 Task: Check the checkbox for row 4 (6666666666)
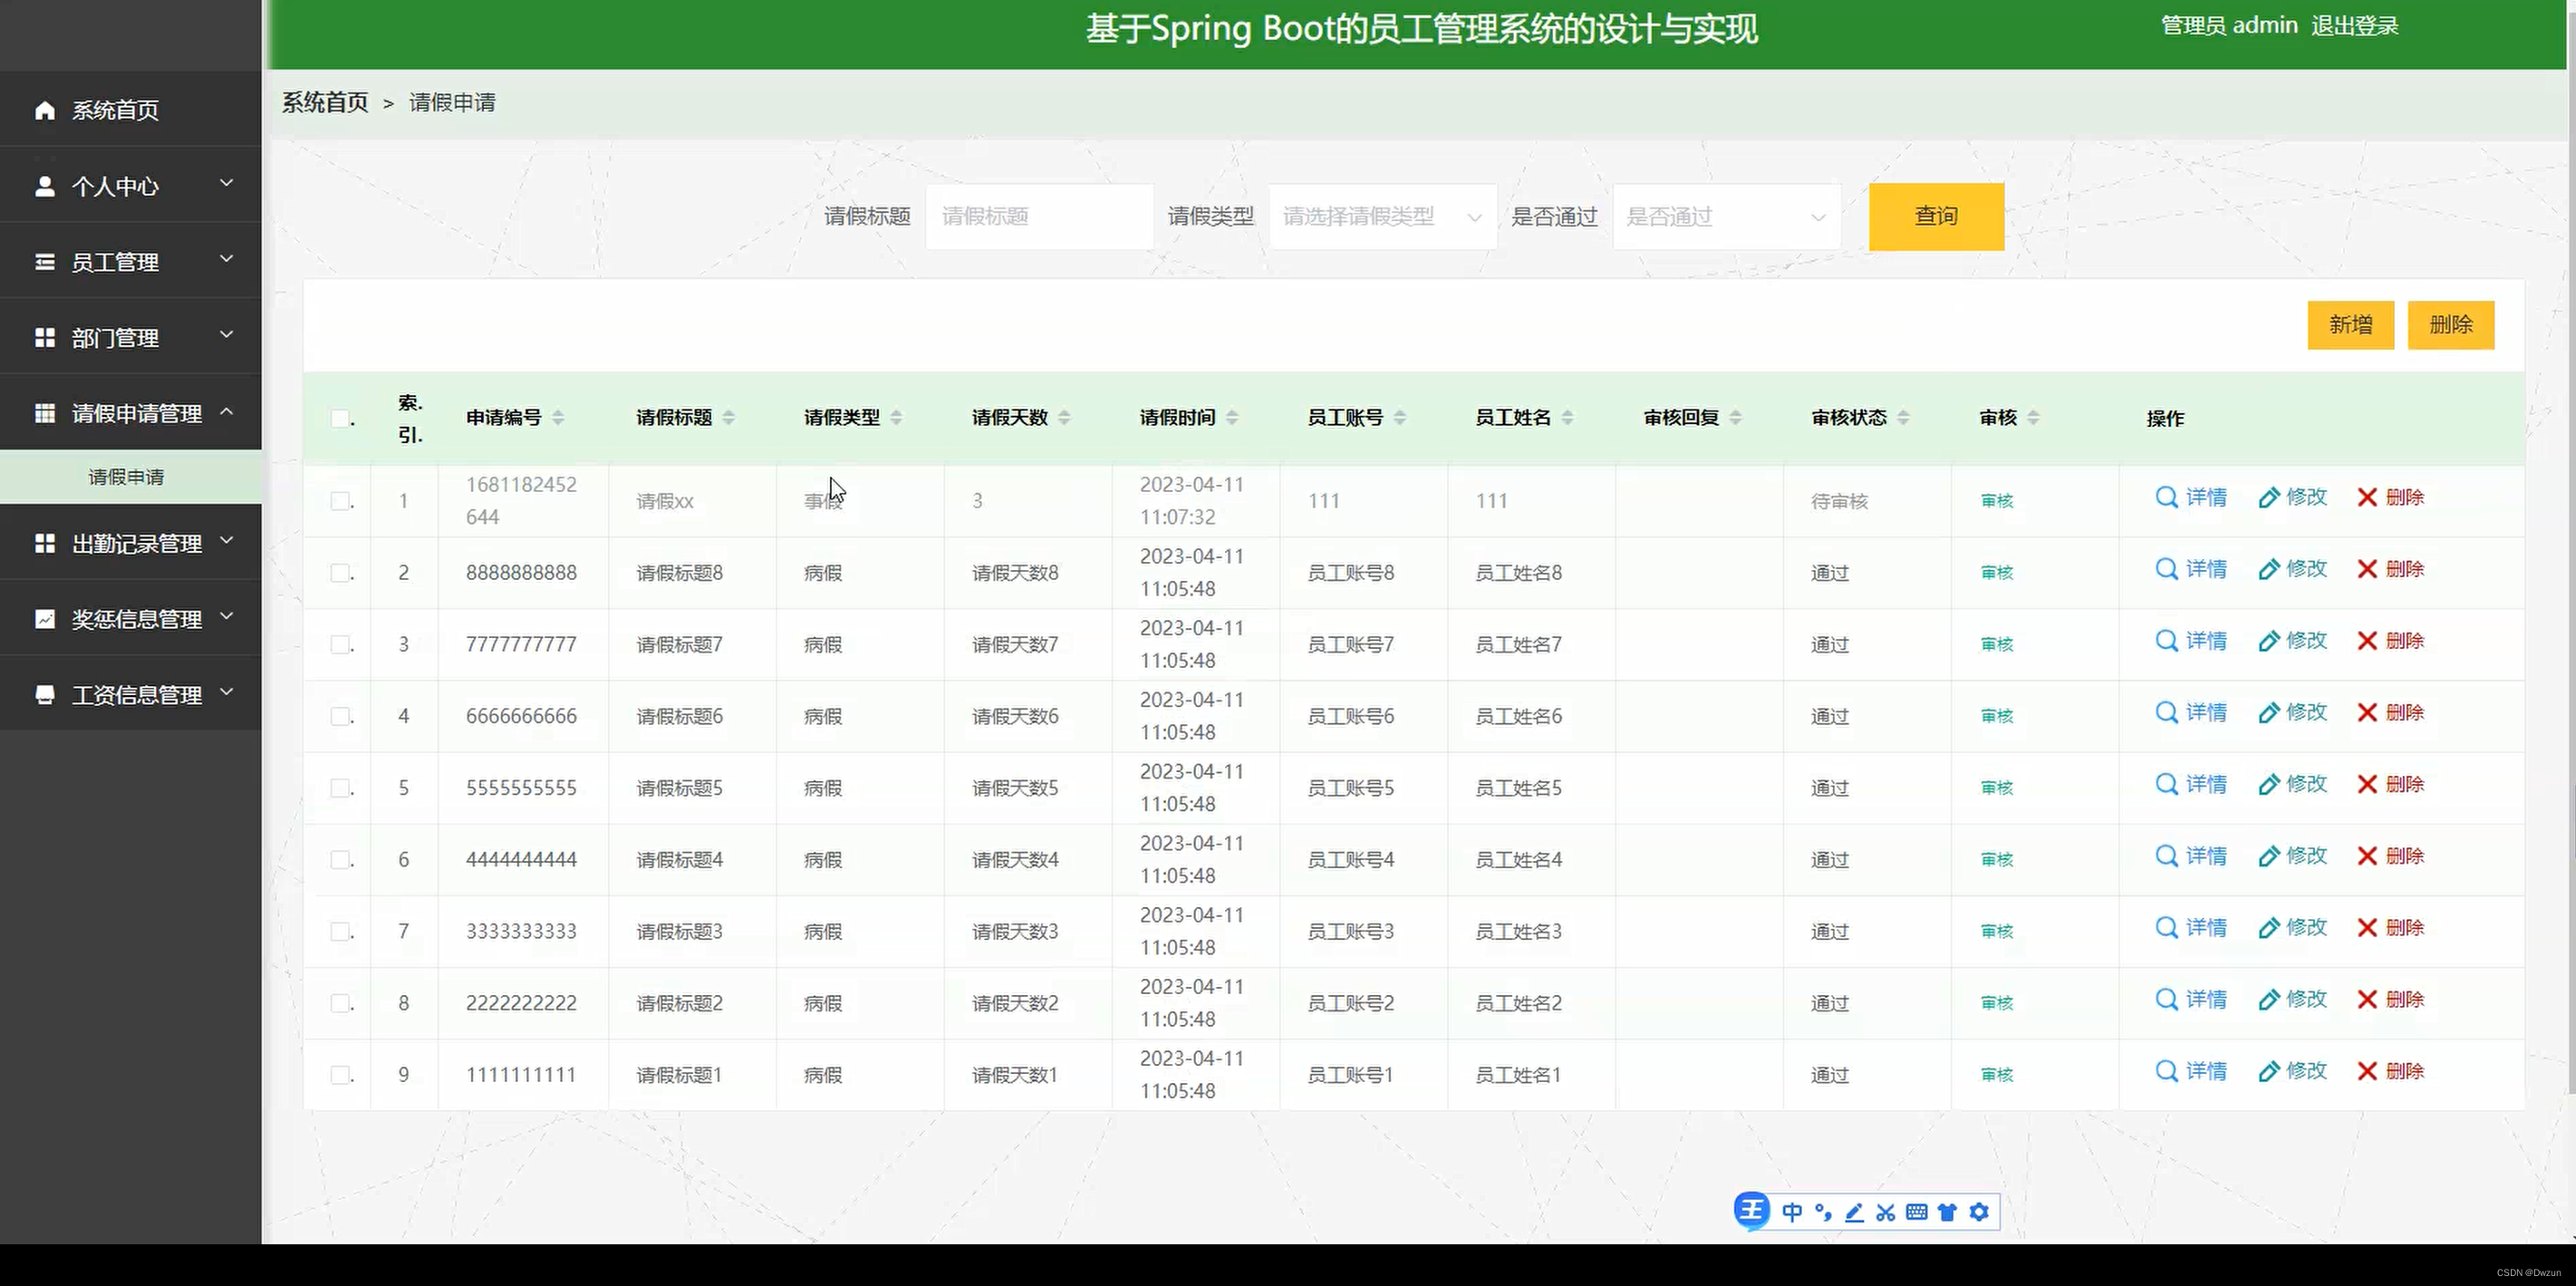tap(341, 716)
